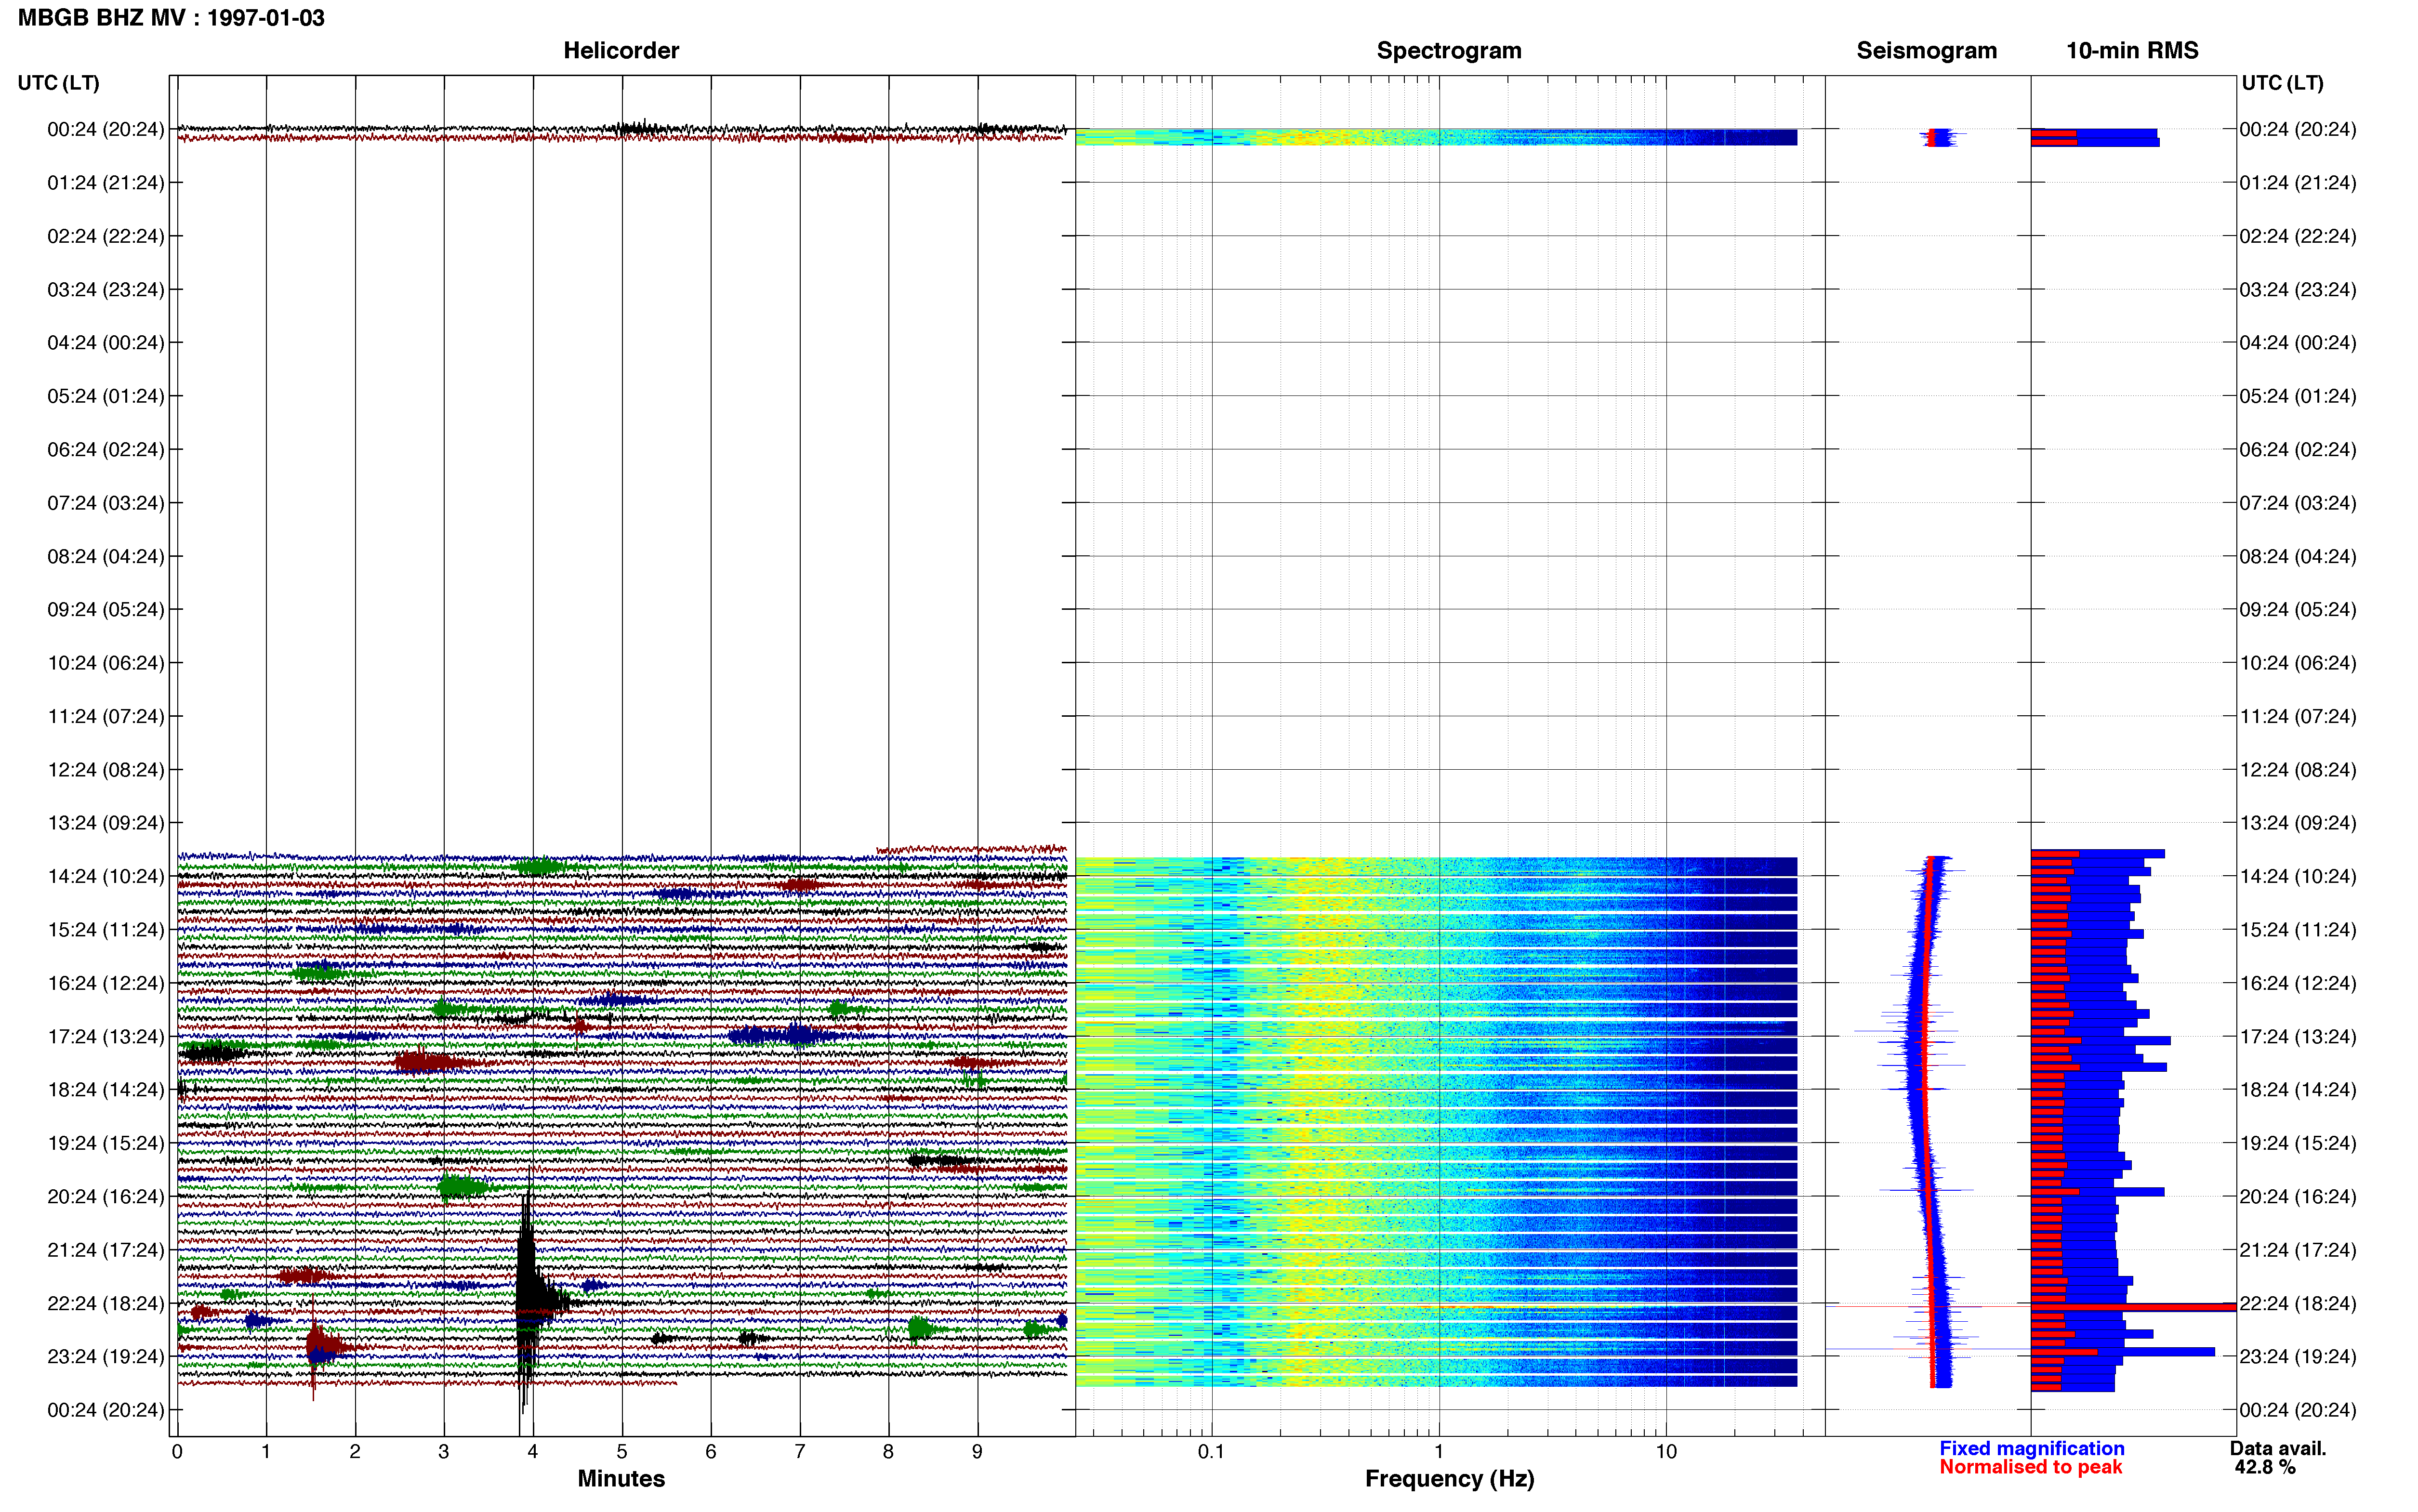Click right axis label '23:24 (19:24)'

[2298, 1357]
